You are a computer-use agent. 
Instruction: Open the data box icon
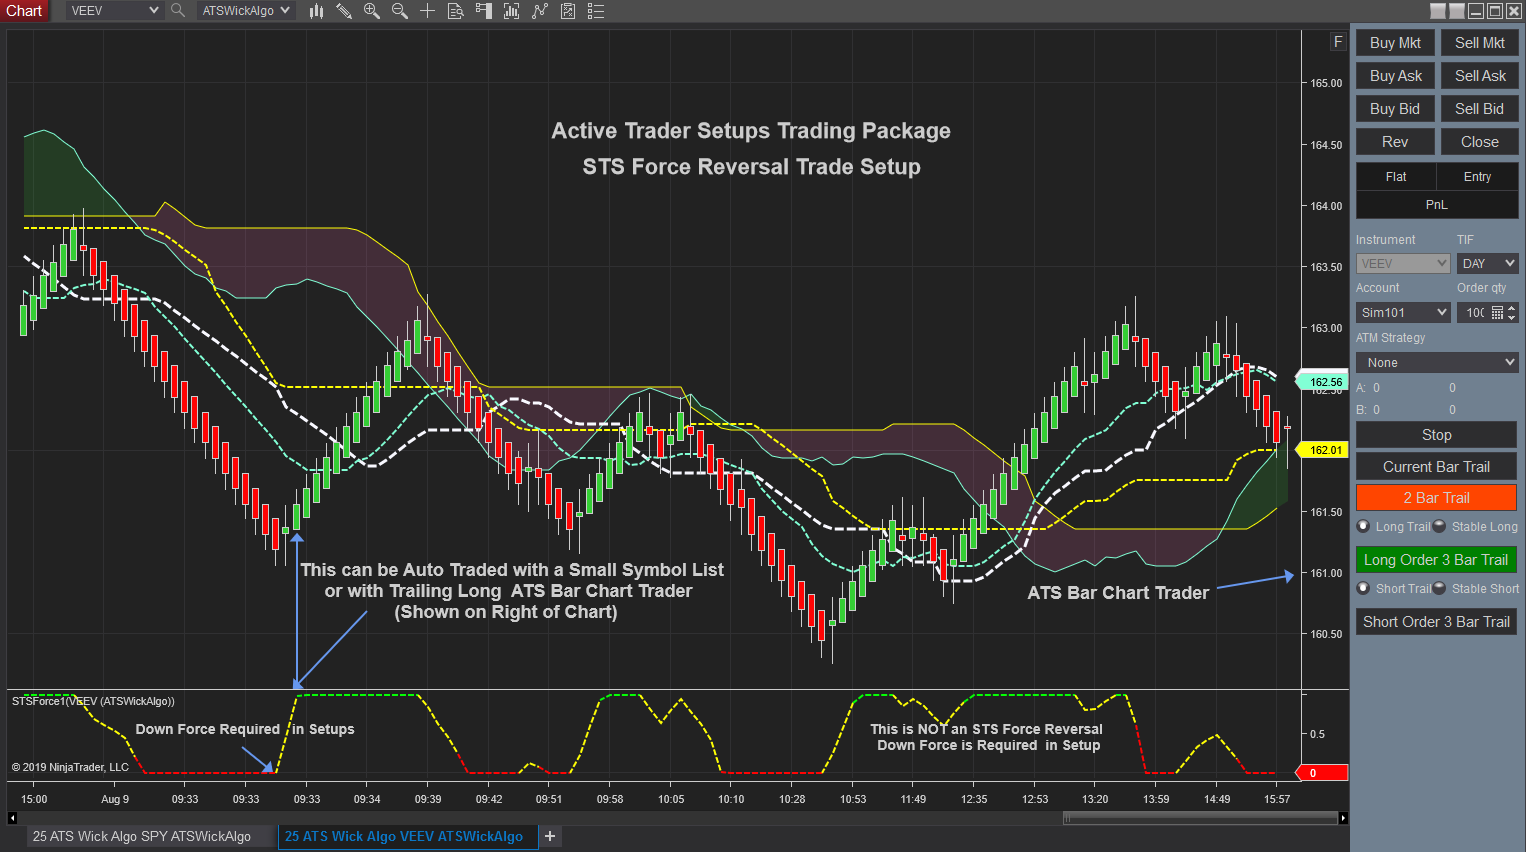[455, 11]
